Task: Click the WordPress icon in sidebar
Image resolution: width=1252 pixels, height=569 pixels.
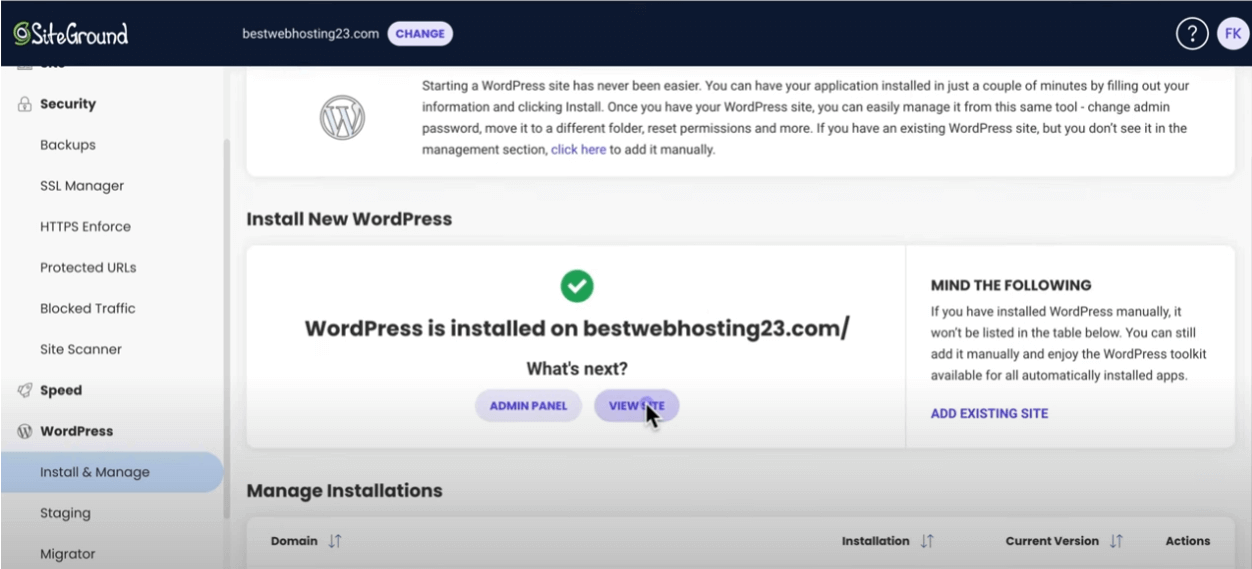Action: [x=24, y=432]
